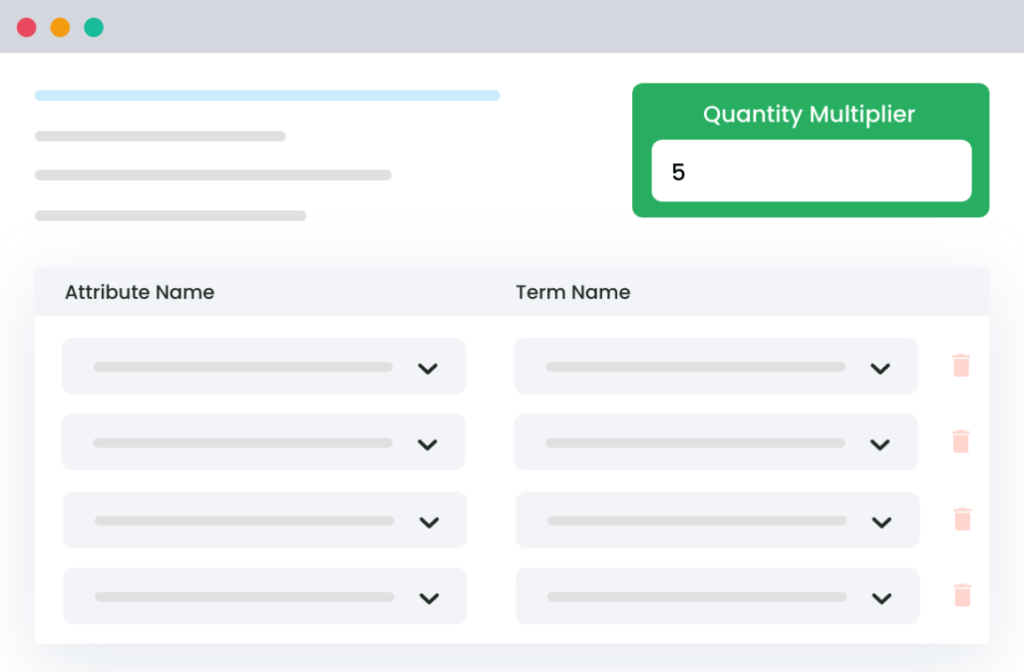Expand the third Term Name dropdown

click(x=718, y=520)
